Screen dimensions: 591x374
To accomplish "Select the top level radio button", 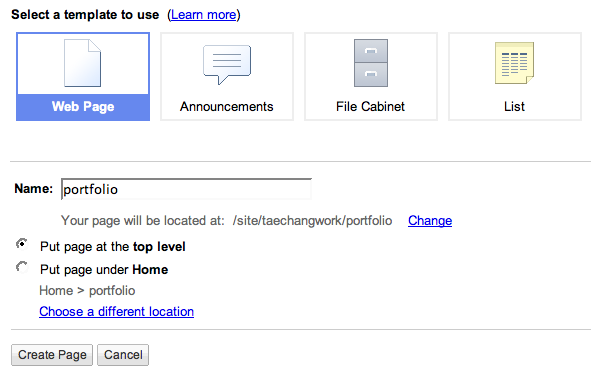I will tap(22, 244).
